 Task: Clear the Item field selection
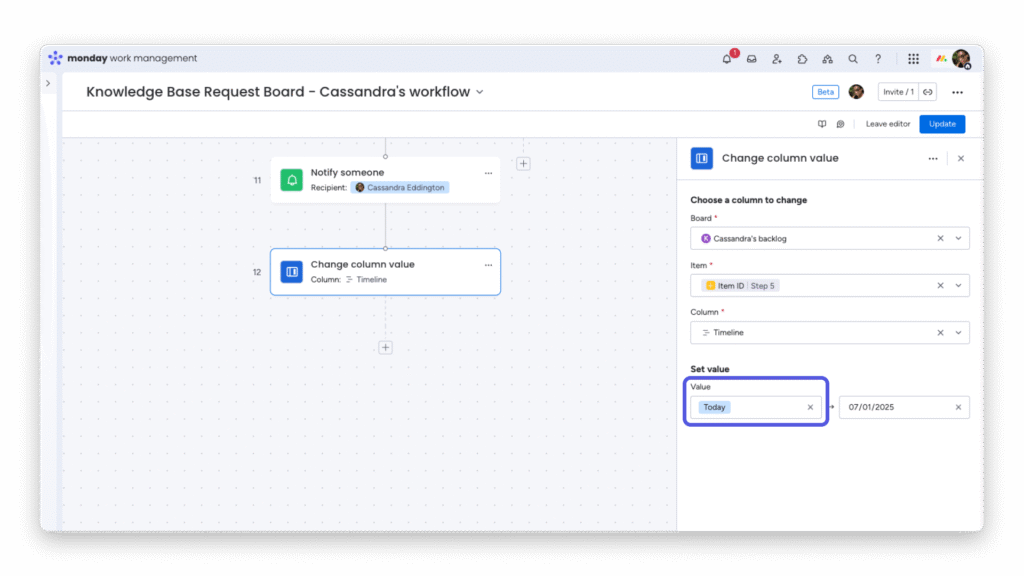[940, 285]
